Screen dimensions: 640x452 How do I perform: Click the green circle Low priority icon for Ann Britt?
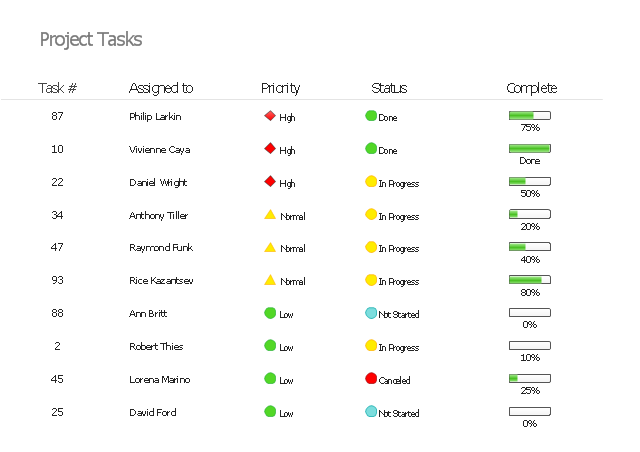270,313
